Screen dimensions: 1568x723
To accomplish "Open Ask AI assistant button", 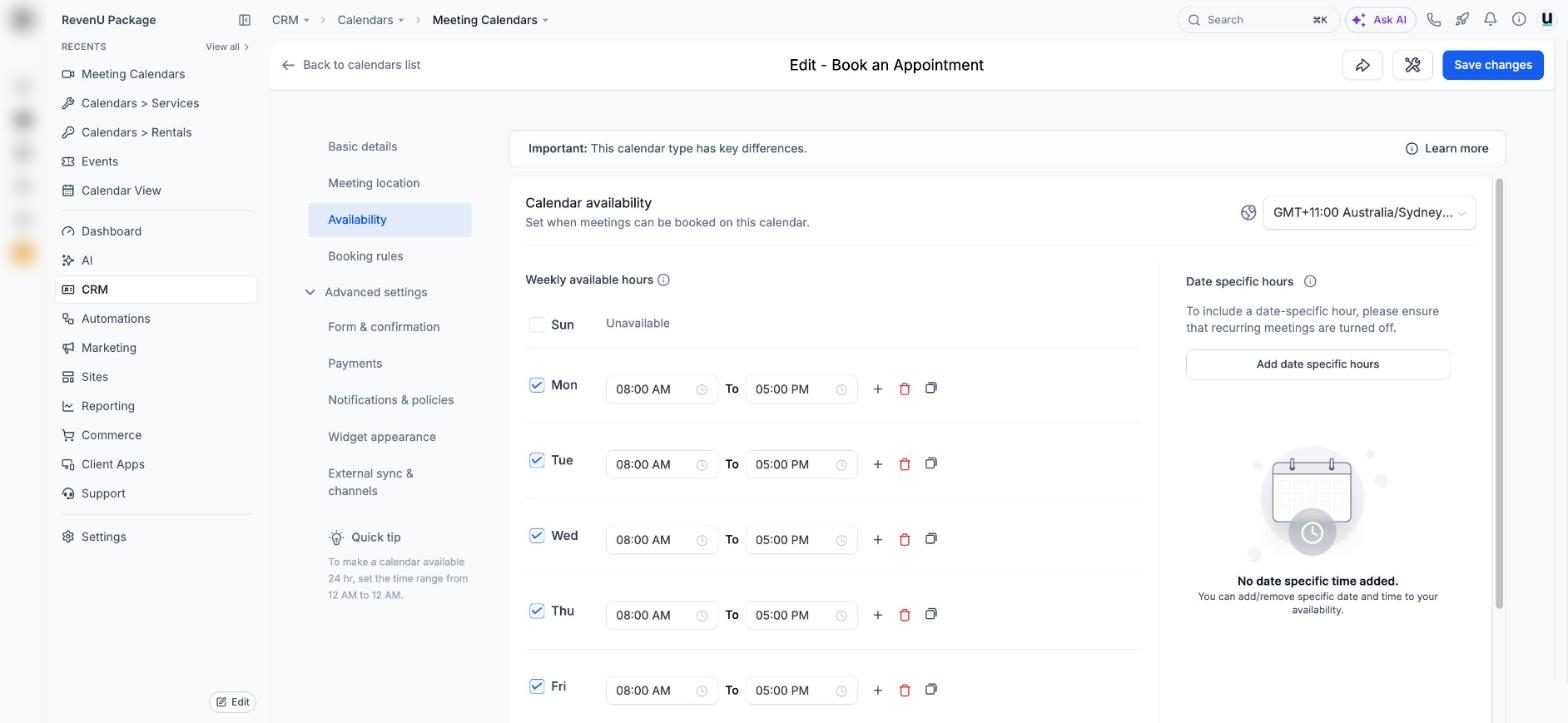I will [x=1379, y=20].
